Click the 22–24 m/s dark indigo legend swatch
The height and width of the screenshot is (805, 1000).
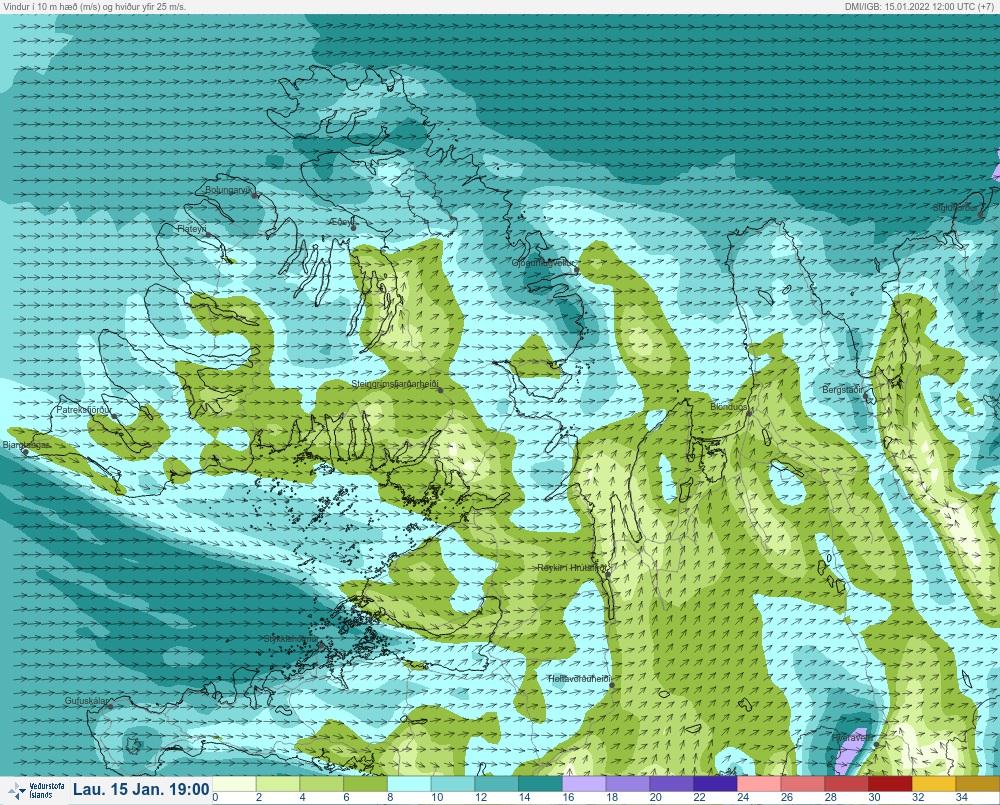(x=716, y=783)
